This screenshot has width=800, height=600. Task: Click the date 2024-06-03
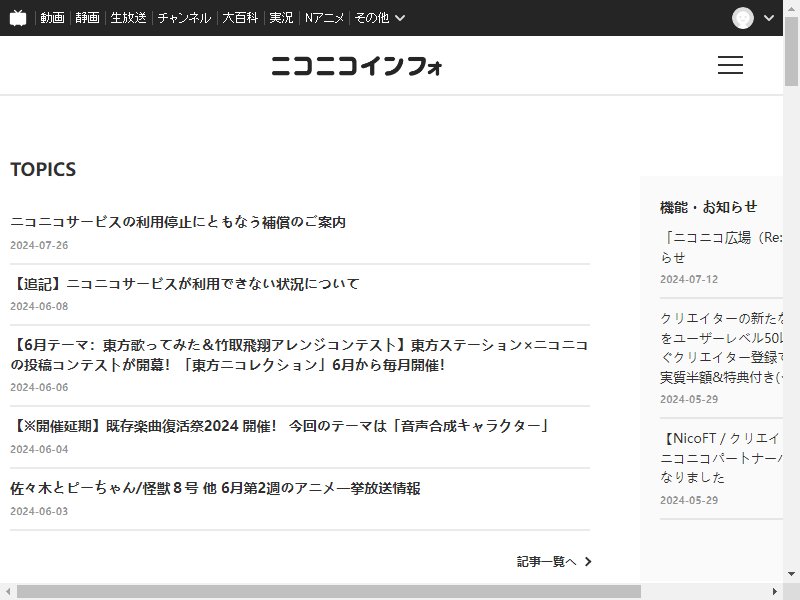pyautogui.click(x=39, y=511)
